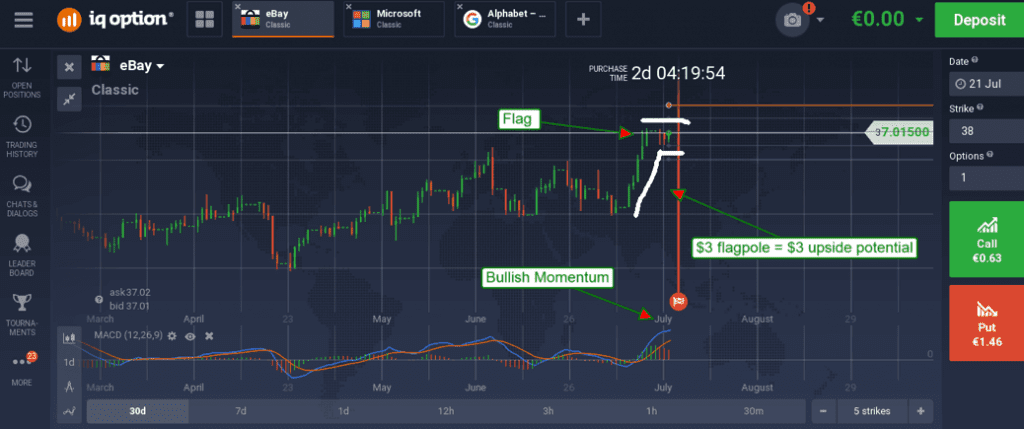Image resolution: width=1024 pixels, height=429 pixels.
Task: Open the candlestick chart type selector
Action: point(69,338)
